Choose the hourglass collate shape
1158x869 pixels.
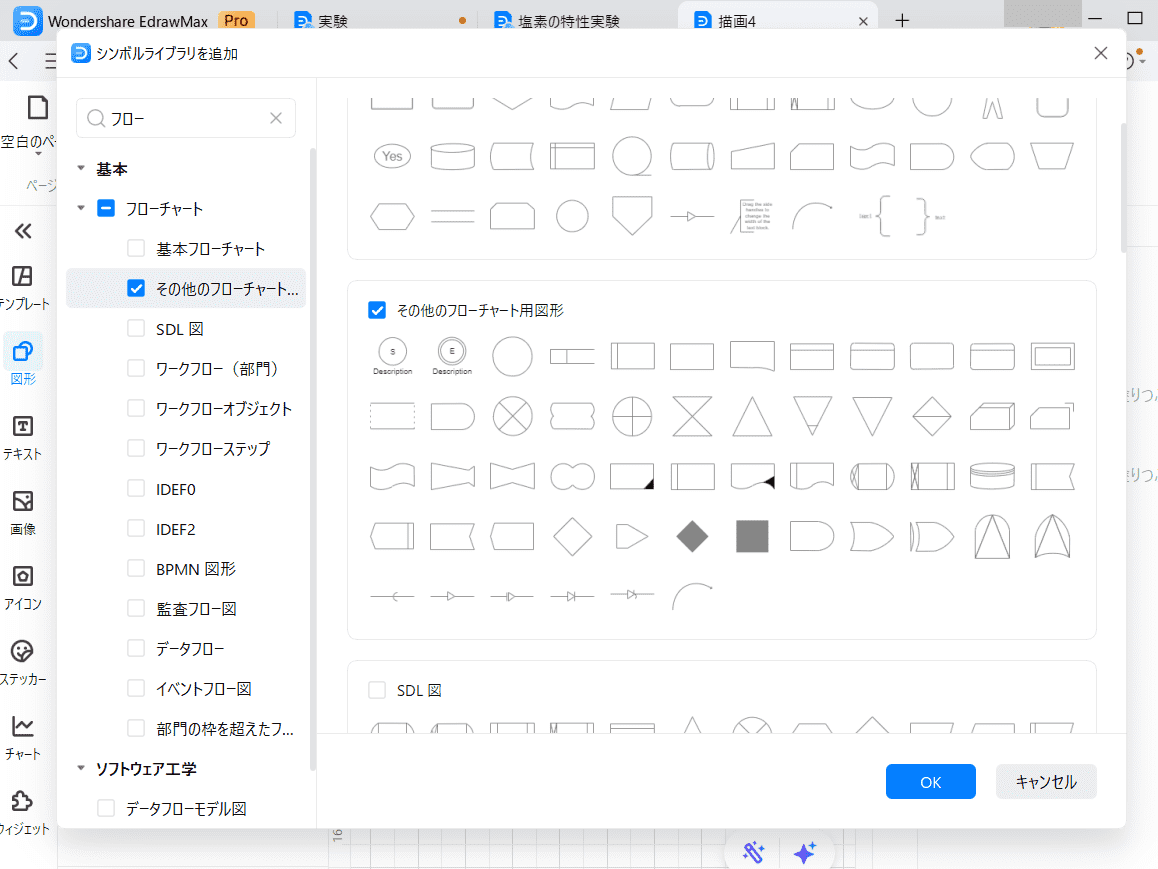(x=692, y=416)
